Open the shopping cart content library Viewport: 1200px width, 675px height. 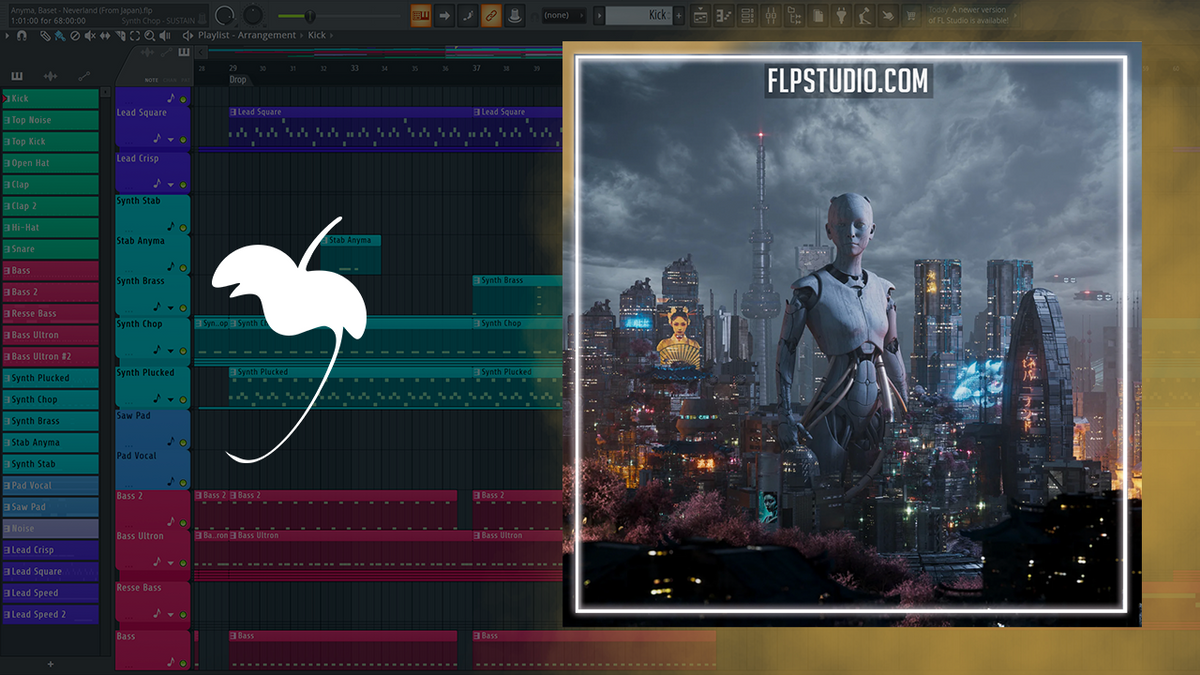pyautogui.click(x=911, y=15)
